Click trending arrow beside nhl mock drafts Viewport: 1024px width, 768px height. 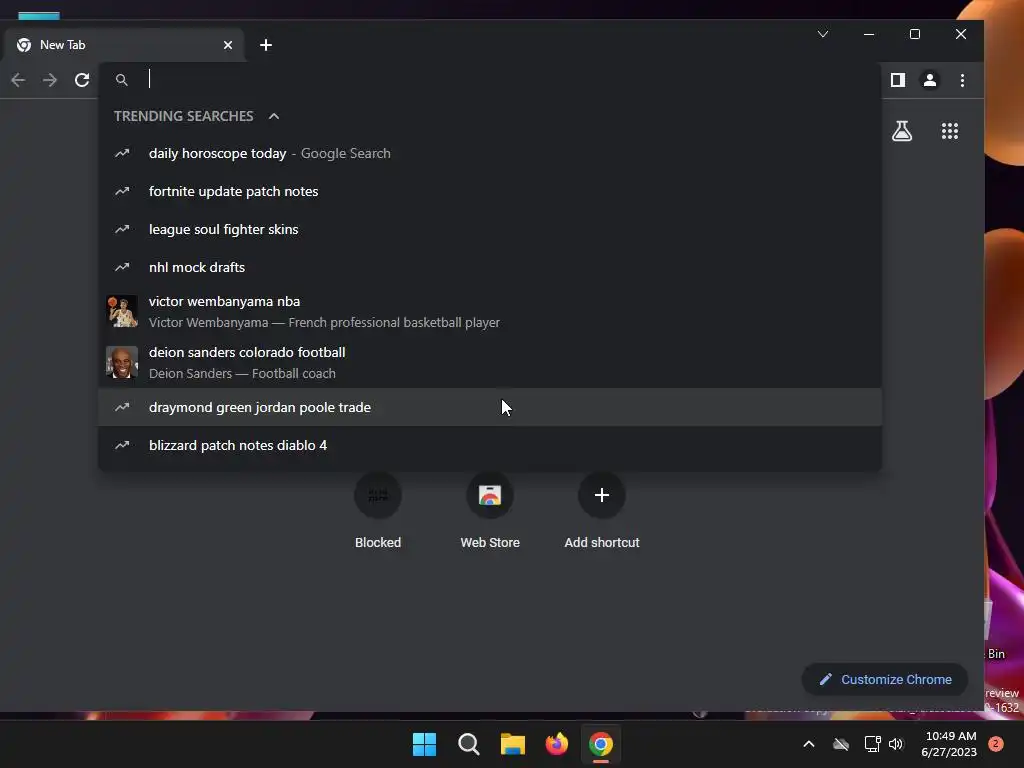pos(122,267)
